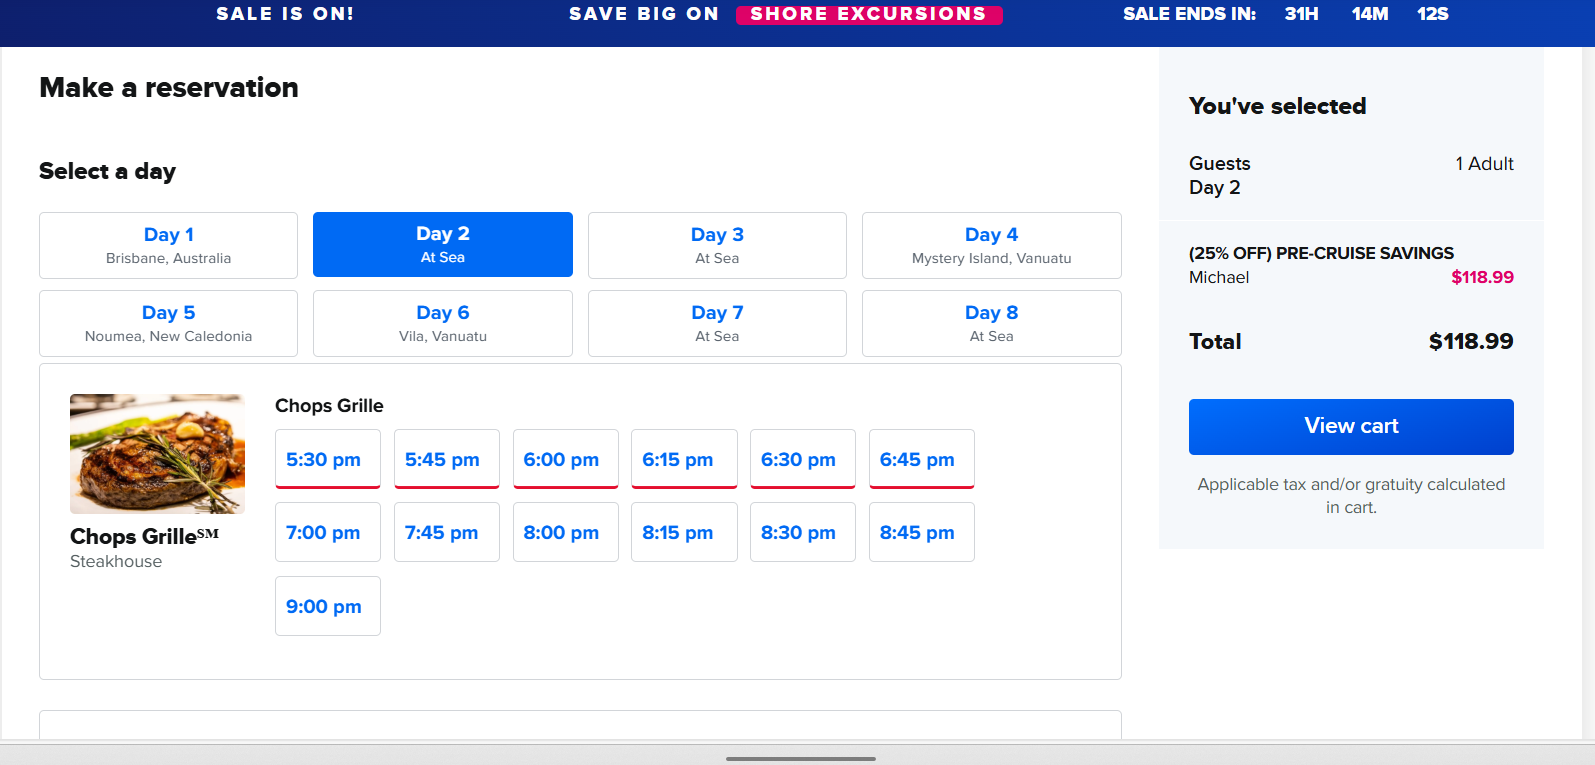Select the 8:45 pm time slot
1595x765 pixels.
(921, 532)
